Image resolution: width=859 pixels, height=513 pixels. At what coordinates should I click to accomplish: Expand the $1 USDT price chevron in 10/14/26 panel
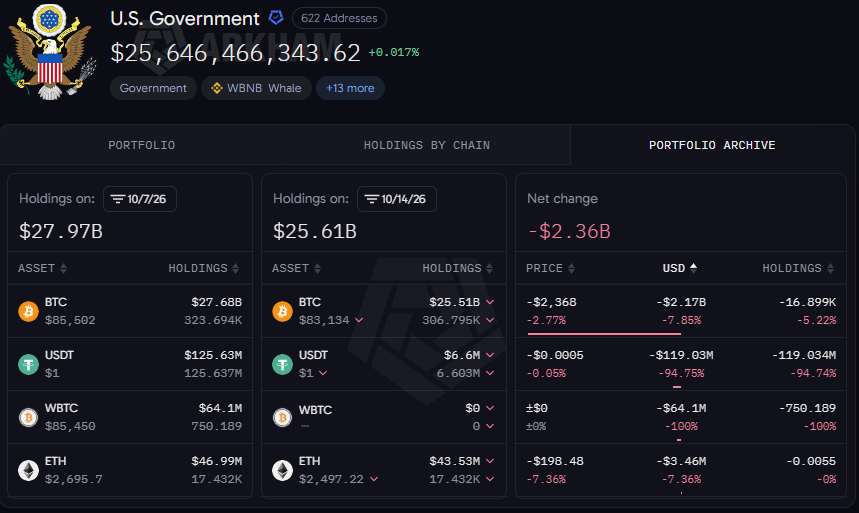point(323,373)
